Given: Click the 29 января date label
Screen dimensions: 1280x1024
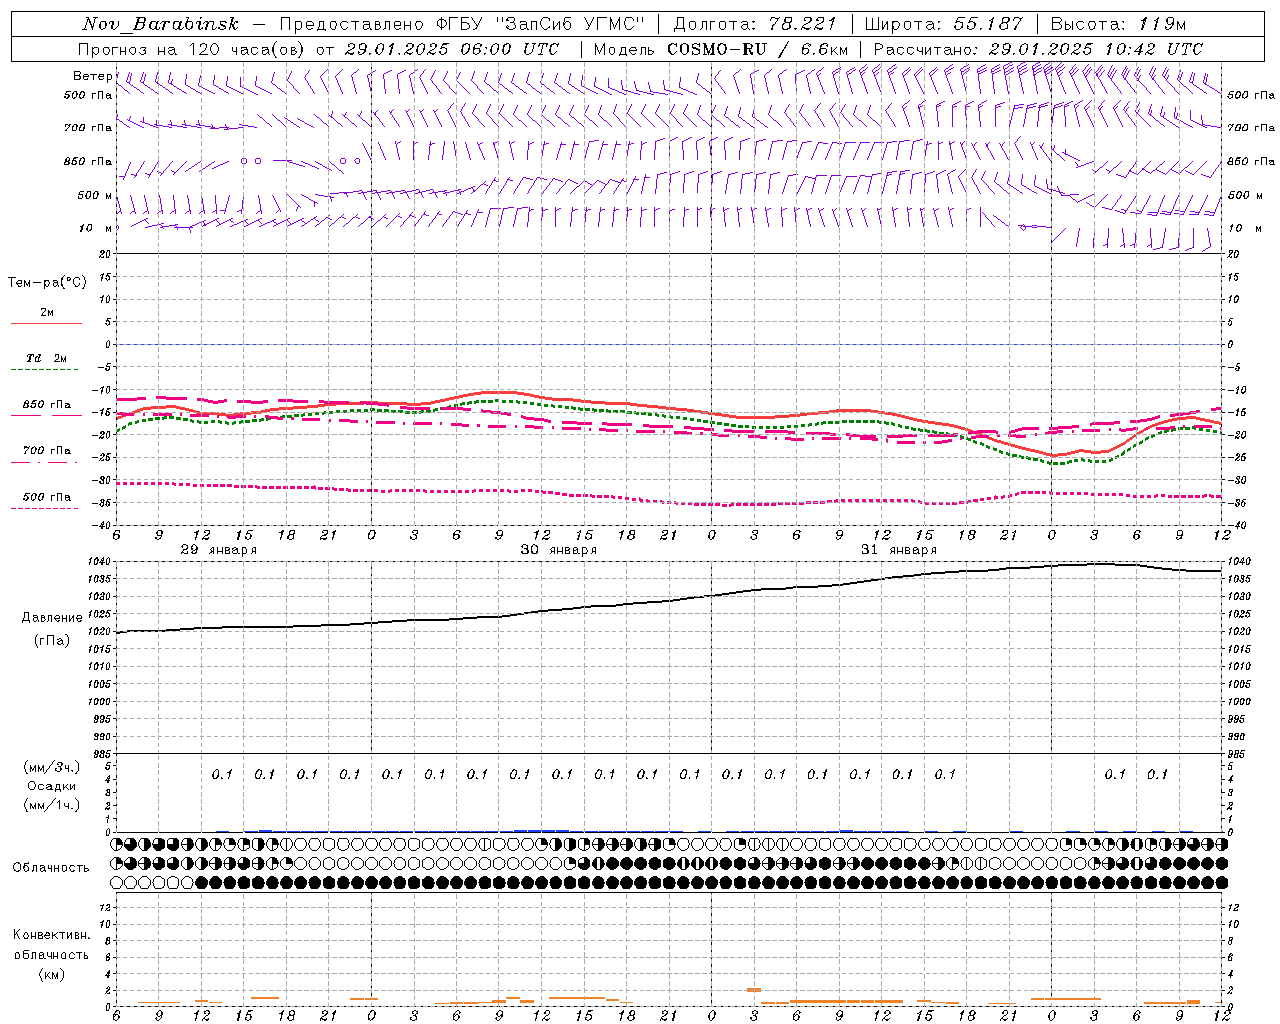Looking at the screenshot, I should pyautogui.click(x=218, y=550).
